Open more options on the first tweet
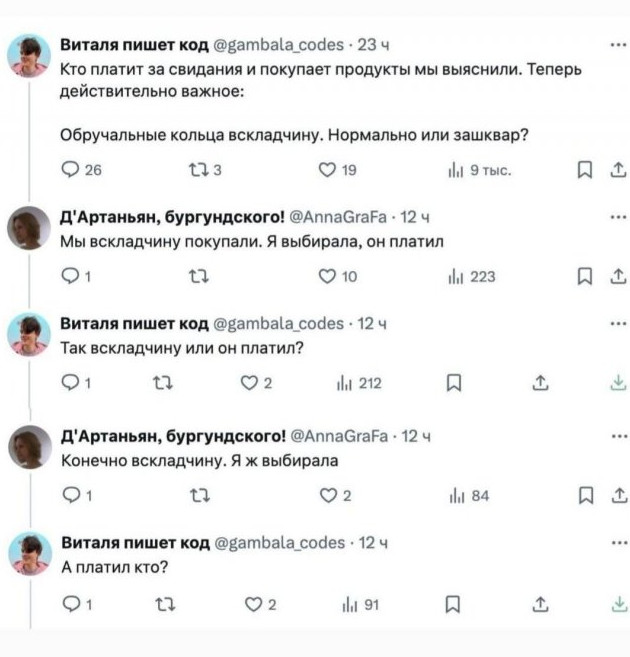Screen dimensions: 630x657 [x=617, y=43]
